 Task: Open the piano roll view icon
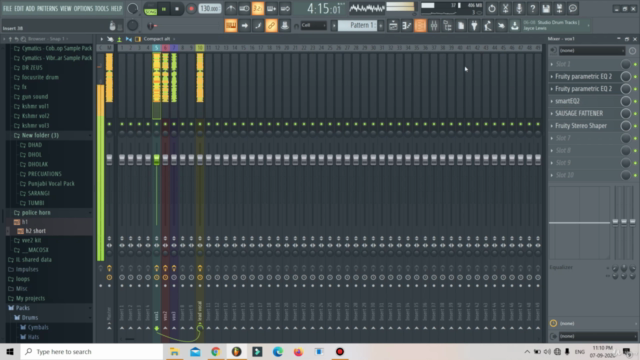point(407,26)
